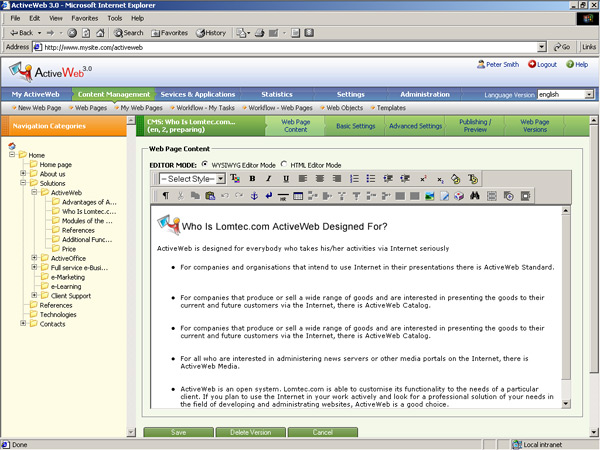
Task: Expand the About us tree node
Action: click(x=23, y=173)
